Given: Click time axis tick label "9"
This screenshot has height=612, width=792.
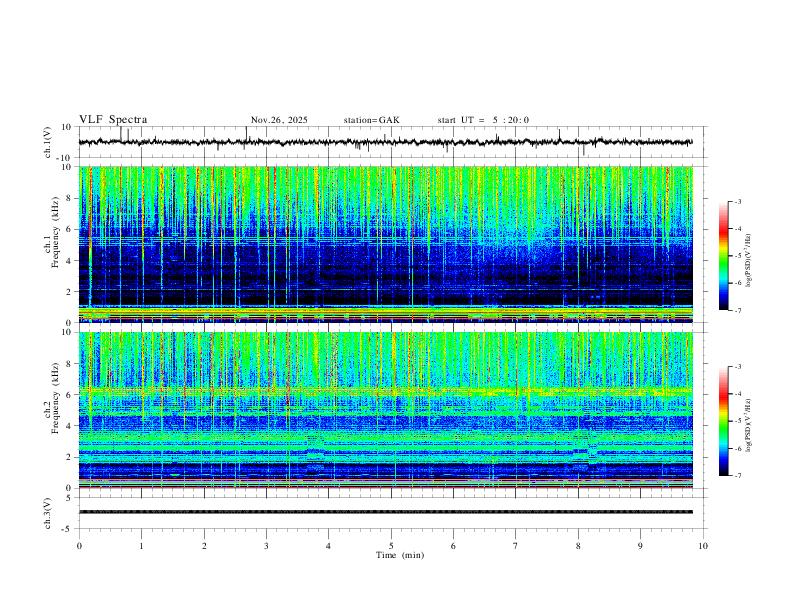Looking at the screenshot, I should click(640, 546).
